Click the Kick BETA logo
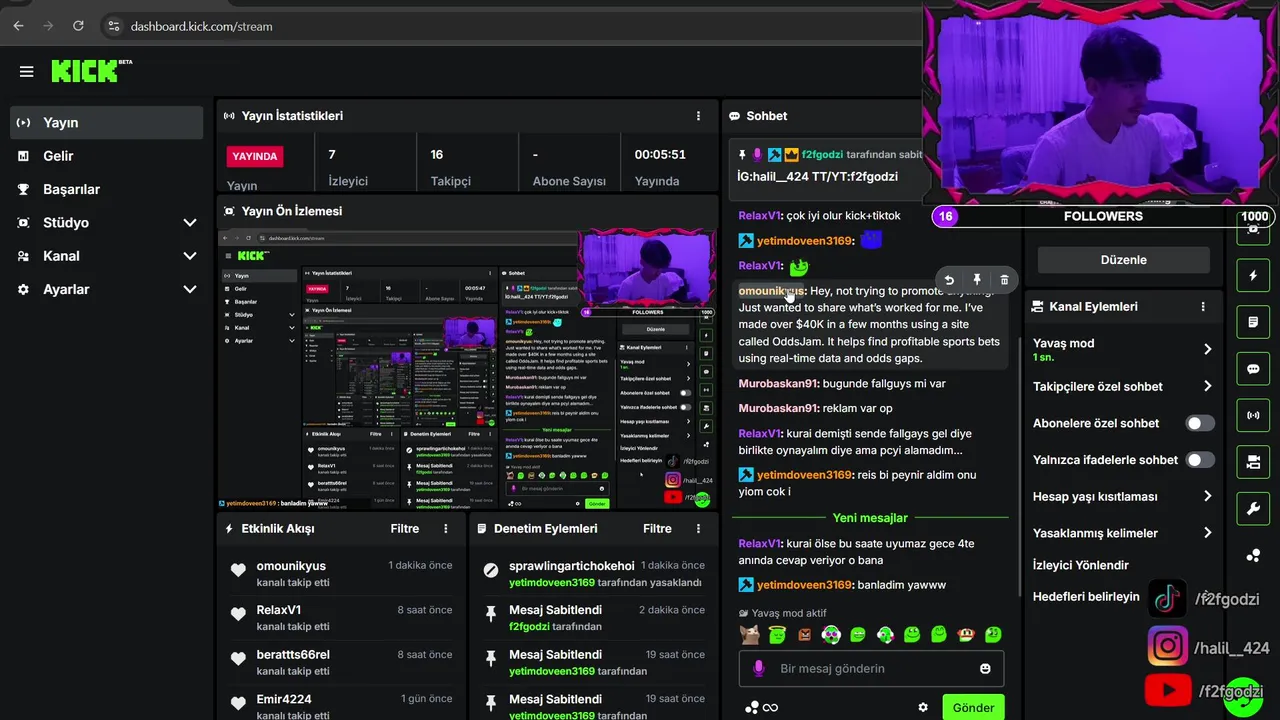The height and width of the screenshot is (720, 1280). 91,71
